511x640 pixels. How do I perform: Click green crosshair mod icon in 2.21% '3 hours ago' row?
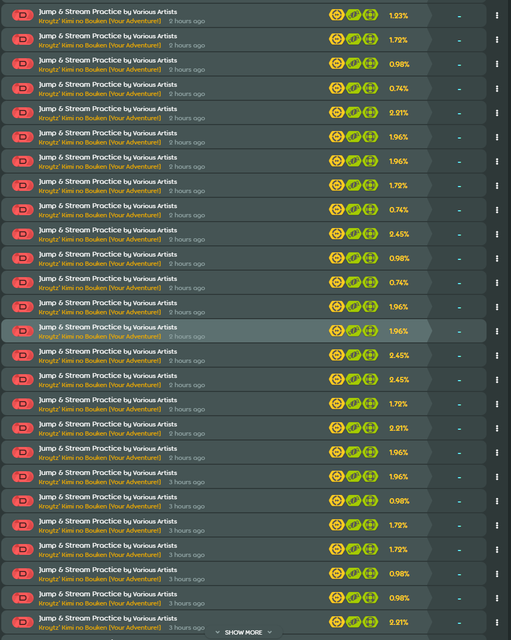[x=370, y=622]
